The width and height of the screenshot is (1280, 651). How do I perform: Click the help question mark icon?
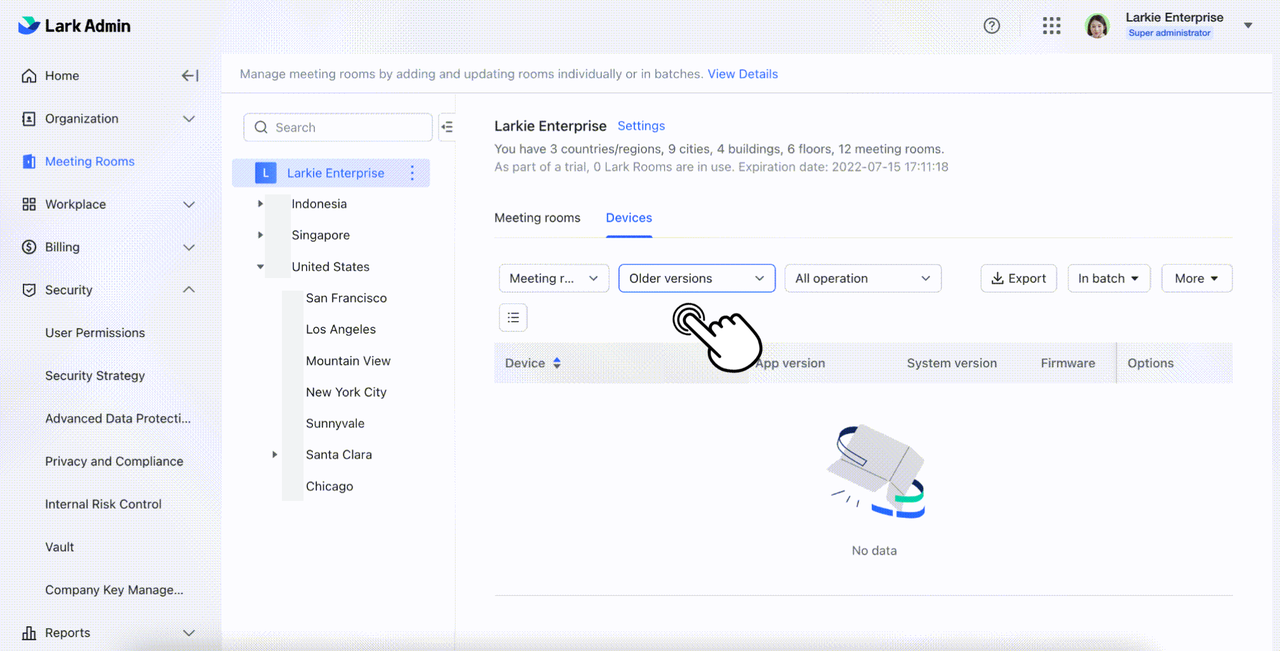tap(992, 26)
